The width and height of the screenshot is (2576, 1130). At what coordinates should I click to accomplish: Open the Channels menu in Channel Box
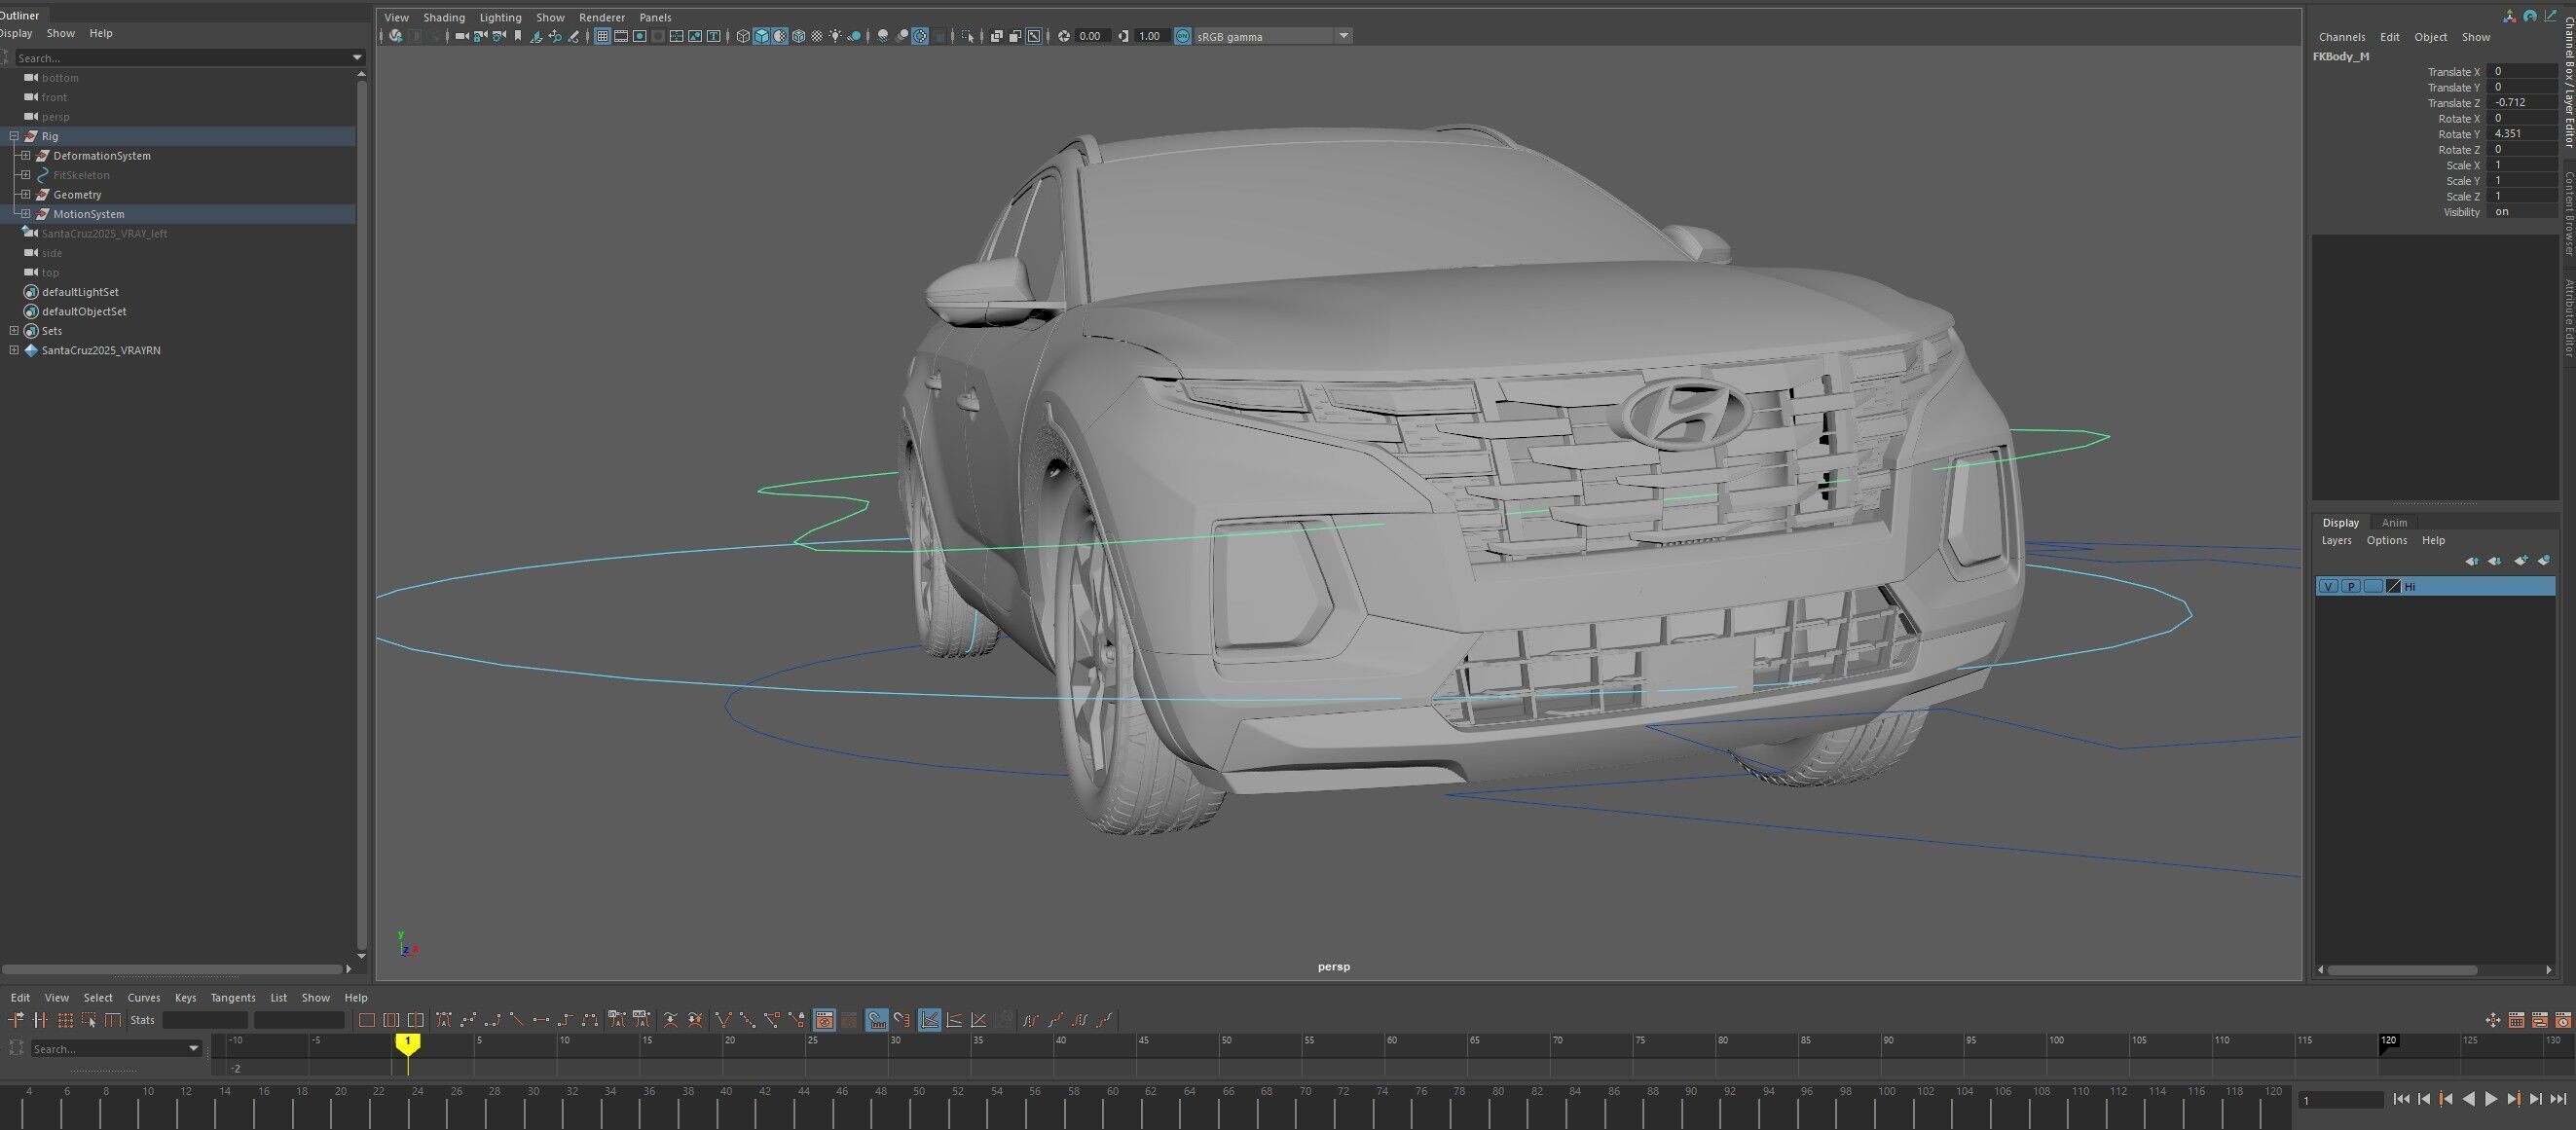pyautogui.click(x=2341, y=37)
